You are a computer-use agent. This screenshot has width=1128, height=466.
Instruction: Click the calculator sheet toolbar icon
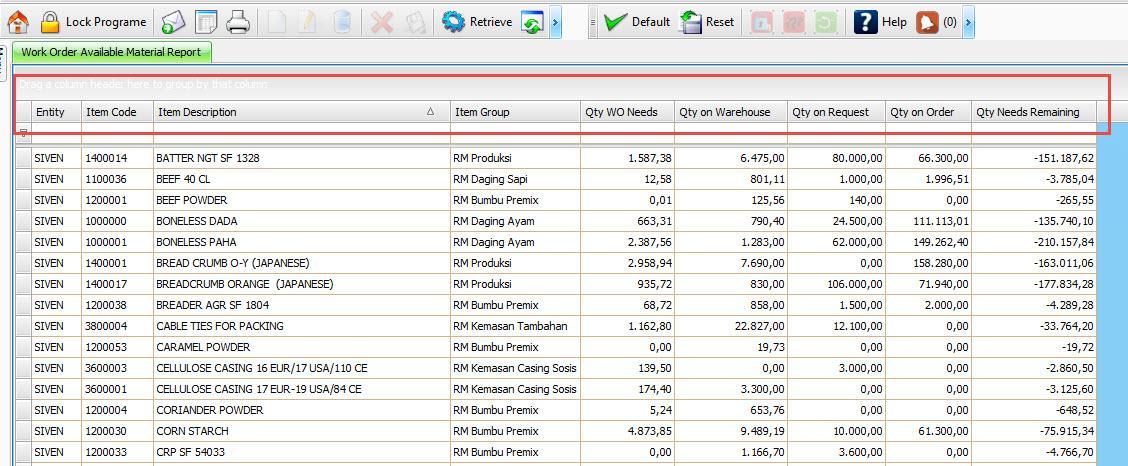(x=206, y=22)
